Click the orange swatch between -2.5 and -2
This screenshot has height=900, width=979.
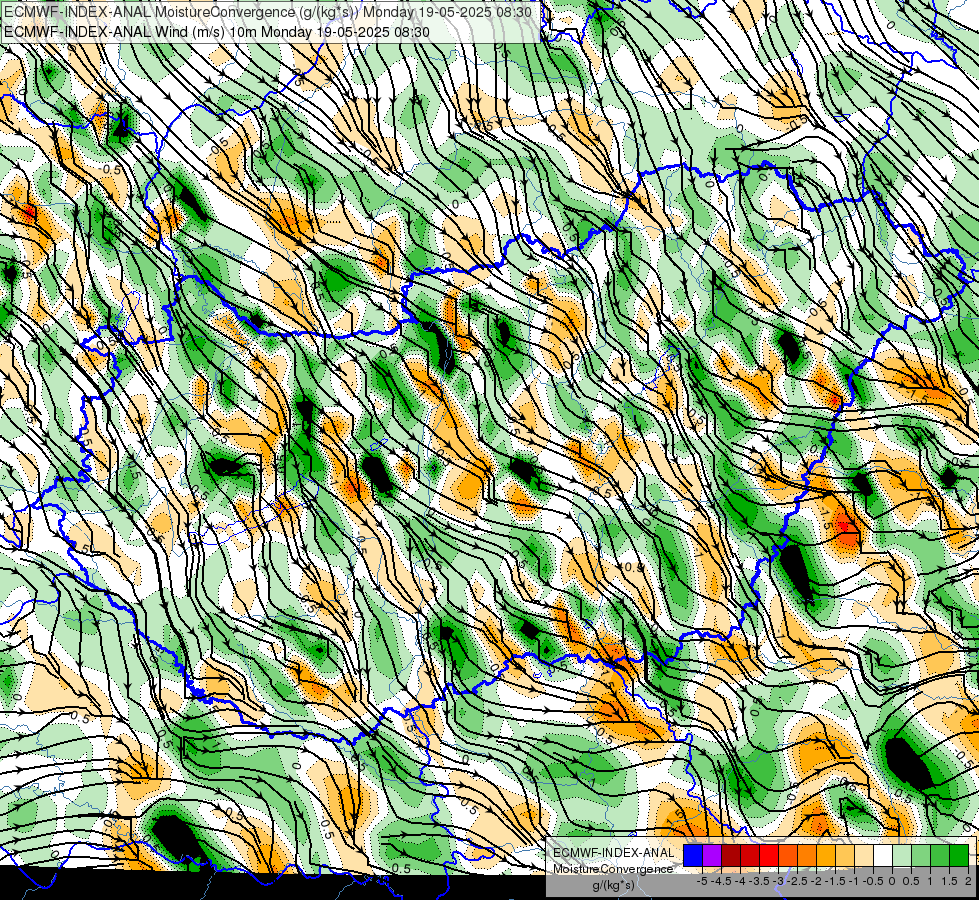[807, 855]
